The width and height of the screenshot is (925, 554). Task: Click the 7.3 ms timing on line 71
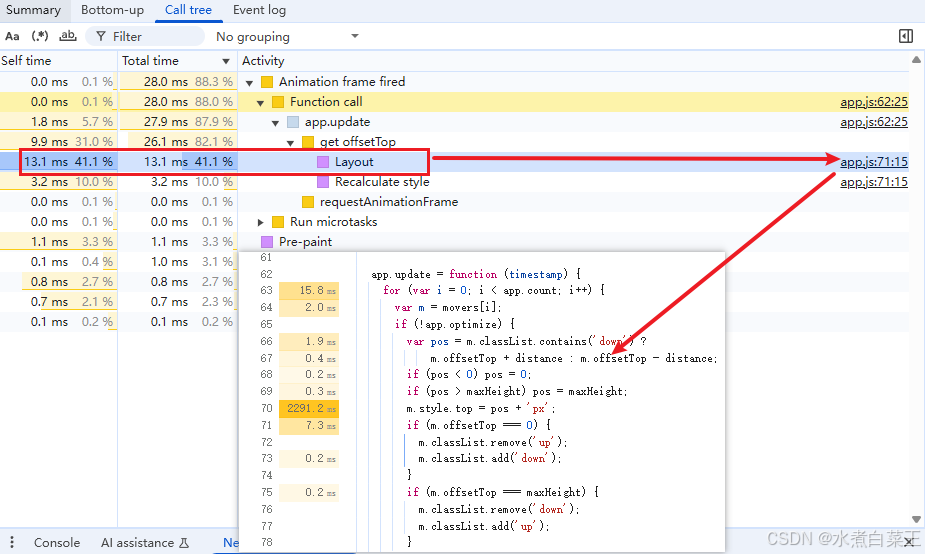[x=309, y=425]
